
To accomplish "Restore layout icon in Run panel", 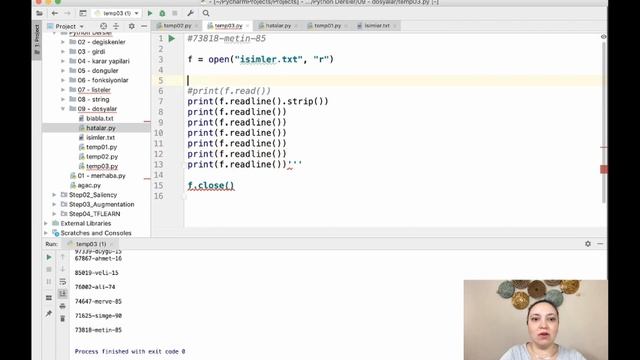I will [x=49, y=298].
